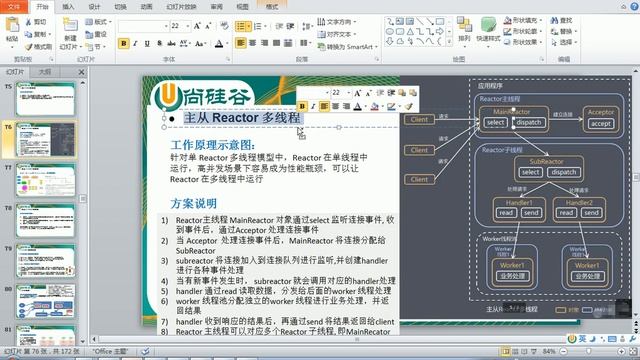Click zoom in plus button

621,351
